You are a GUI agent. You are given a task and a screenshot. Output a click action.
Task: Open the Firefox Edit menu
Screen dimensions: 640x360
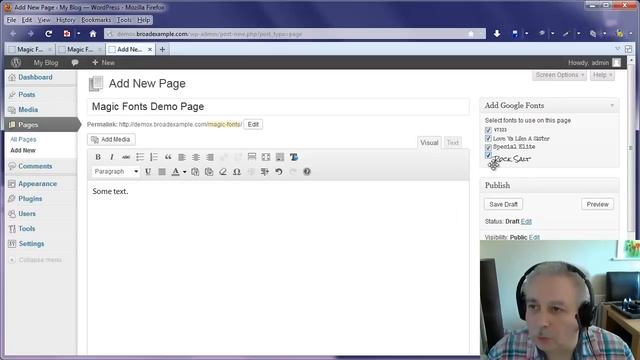[27, 20]
